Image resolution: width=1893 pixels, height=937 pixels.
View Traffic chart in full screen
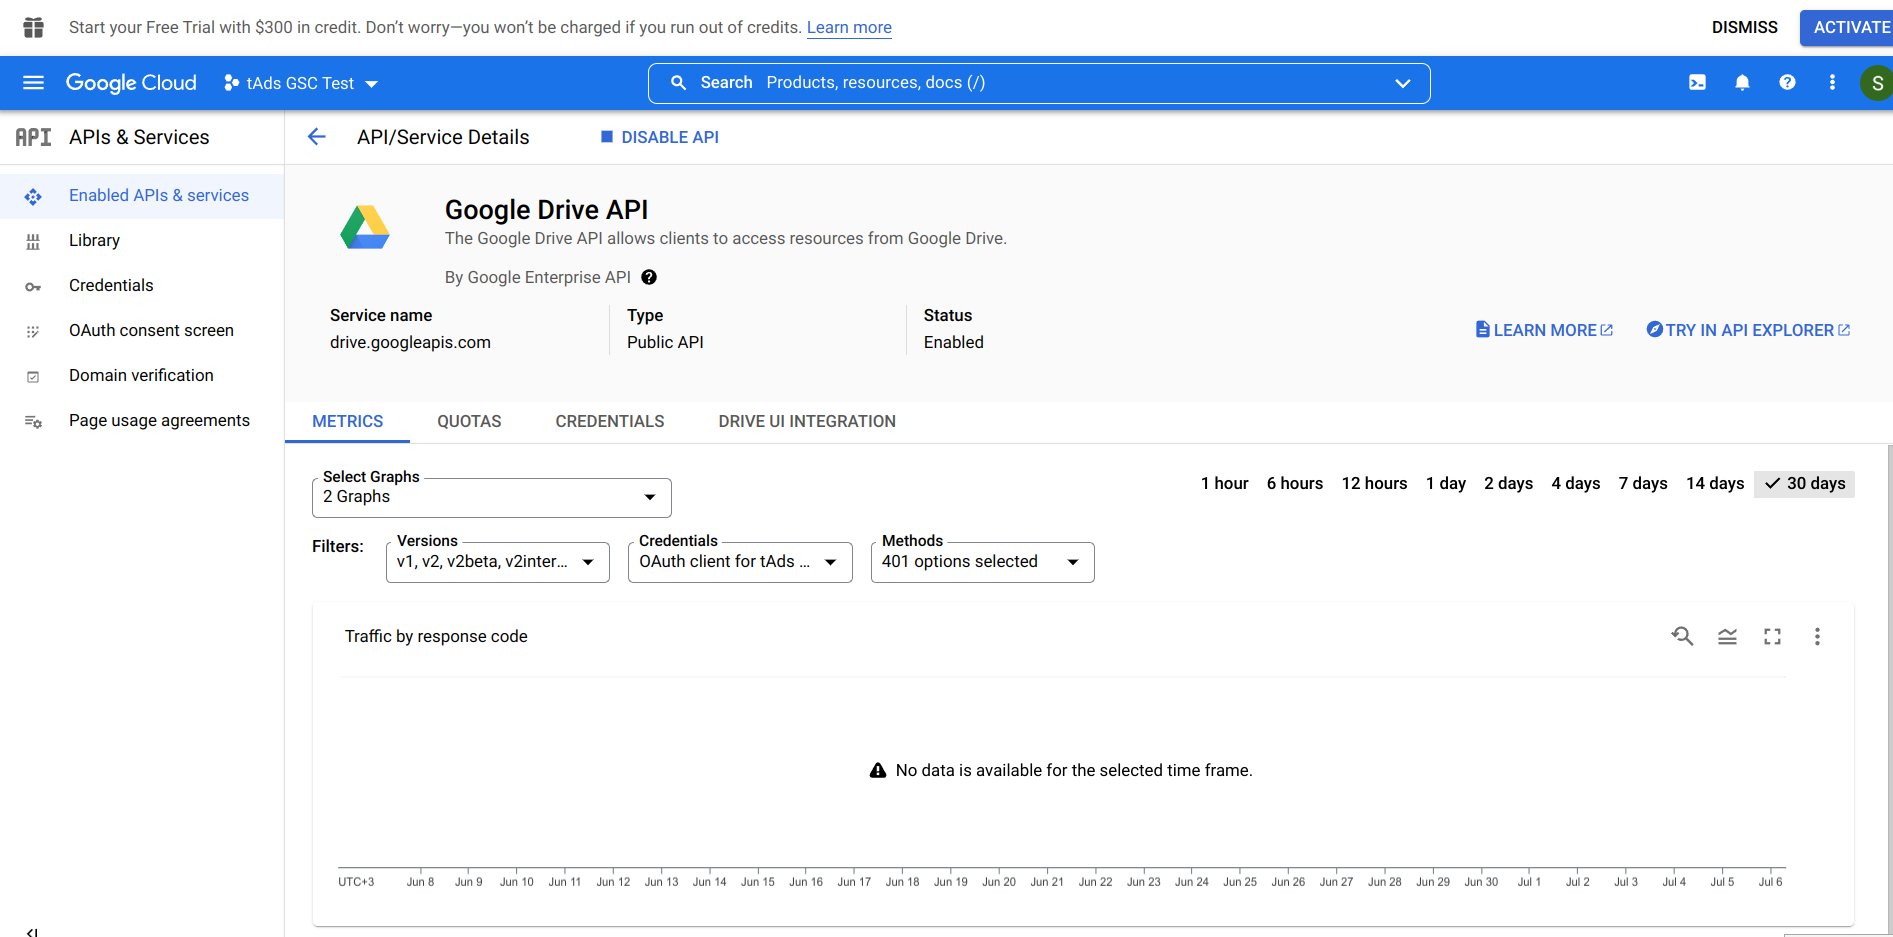[x=1772, y=636]
